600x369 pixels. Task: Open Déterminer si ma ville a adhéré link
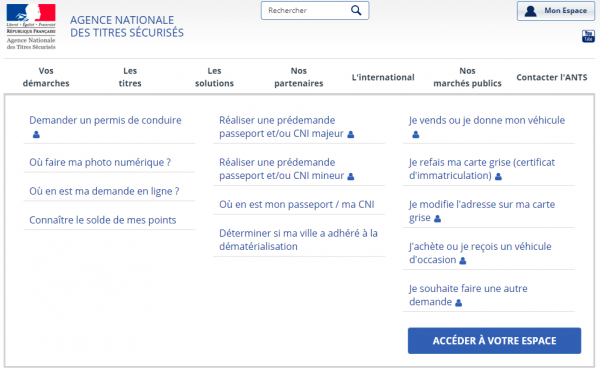coord(298,240)
